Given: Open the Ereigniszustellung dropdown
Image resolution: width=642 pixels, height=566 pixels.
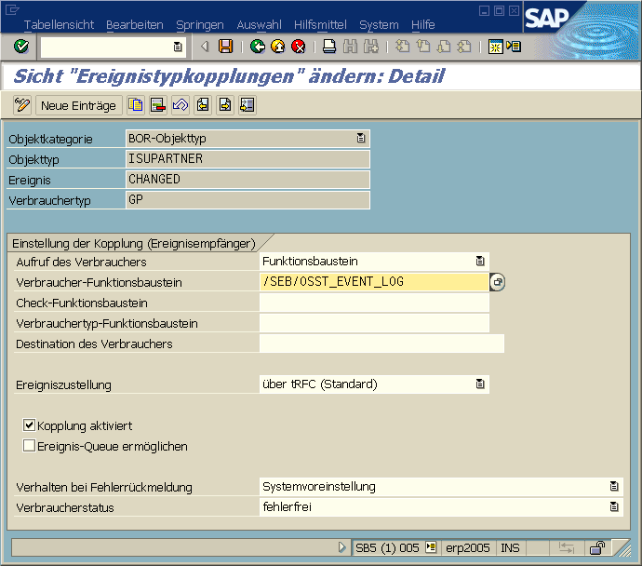Looking at the screenshot, I should [x=481, y=384].
